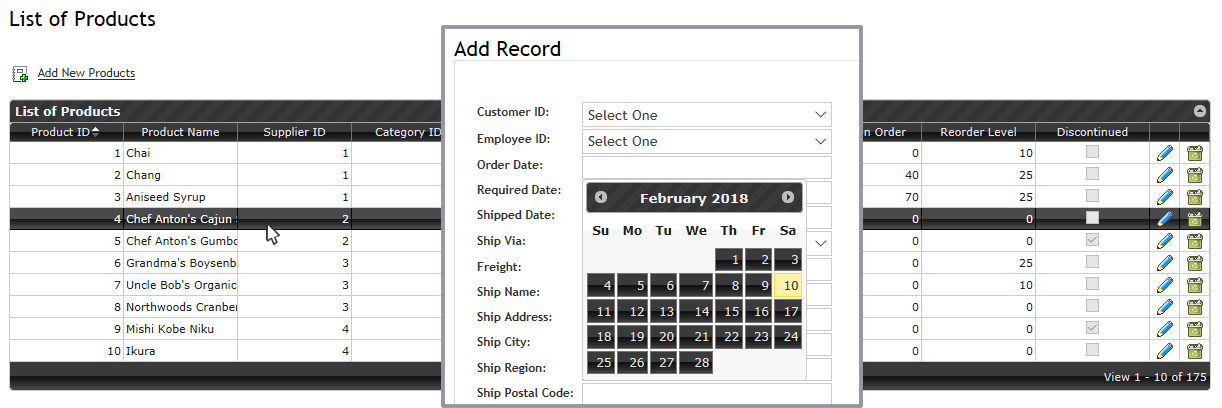Open the Customer ID dropdown

tap(706, 115)
